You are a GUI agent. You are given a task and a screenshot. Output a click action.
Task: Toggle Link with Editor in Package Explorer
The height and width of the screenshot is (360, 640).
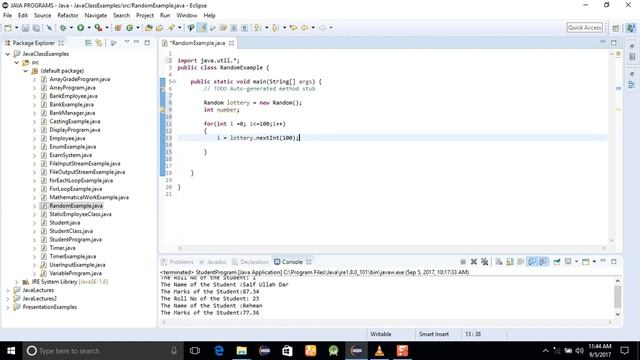coord(99,43)
